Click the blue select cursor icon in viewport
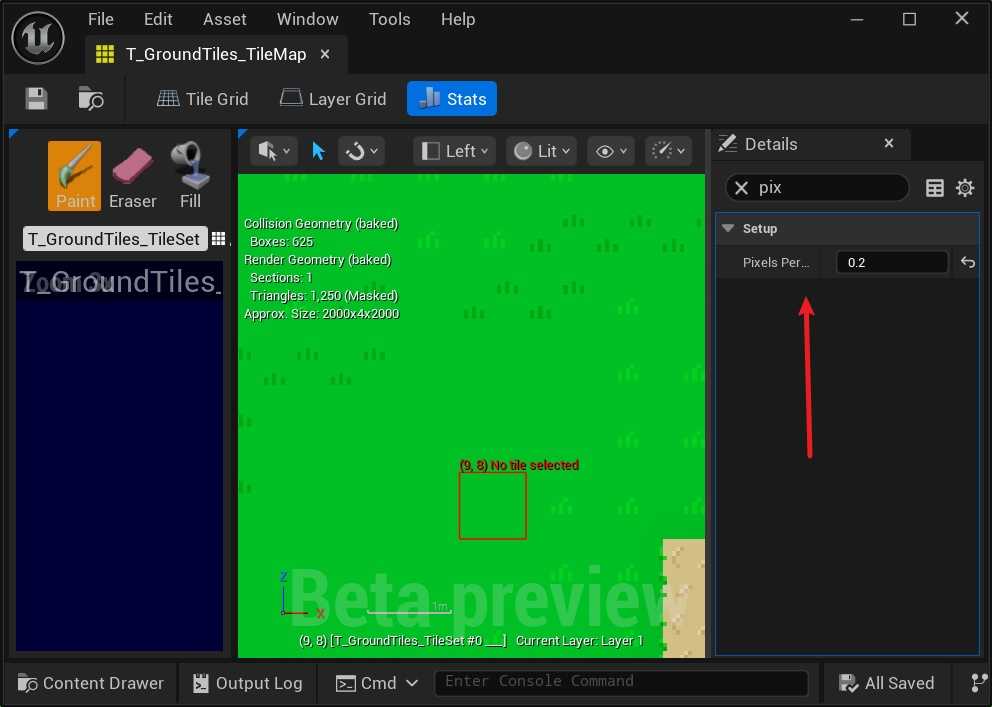The image size is (992, 707). [x=318, y=151]
